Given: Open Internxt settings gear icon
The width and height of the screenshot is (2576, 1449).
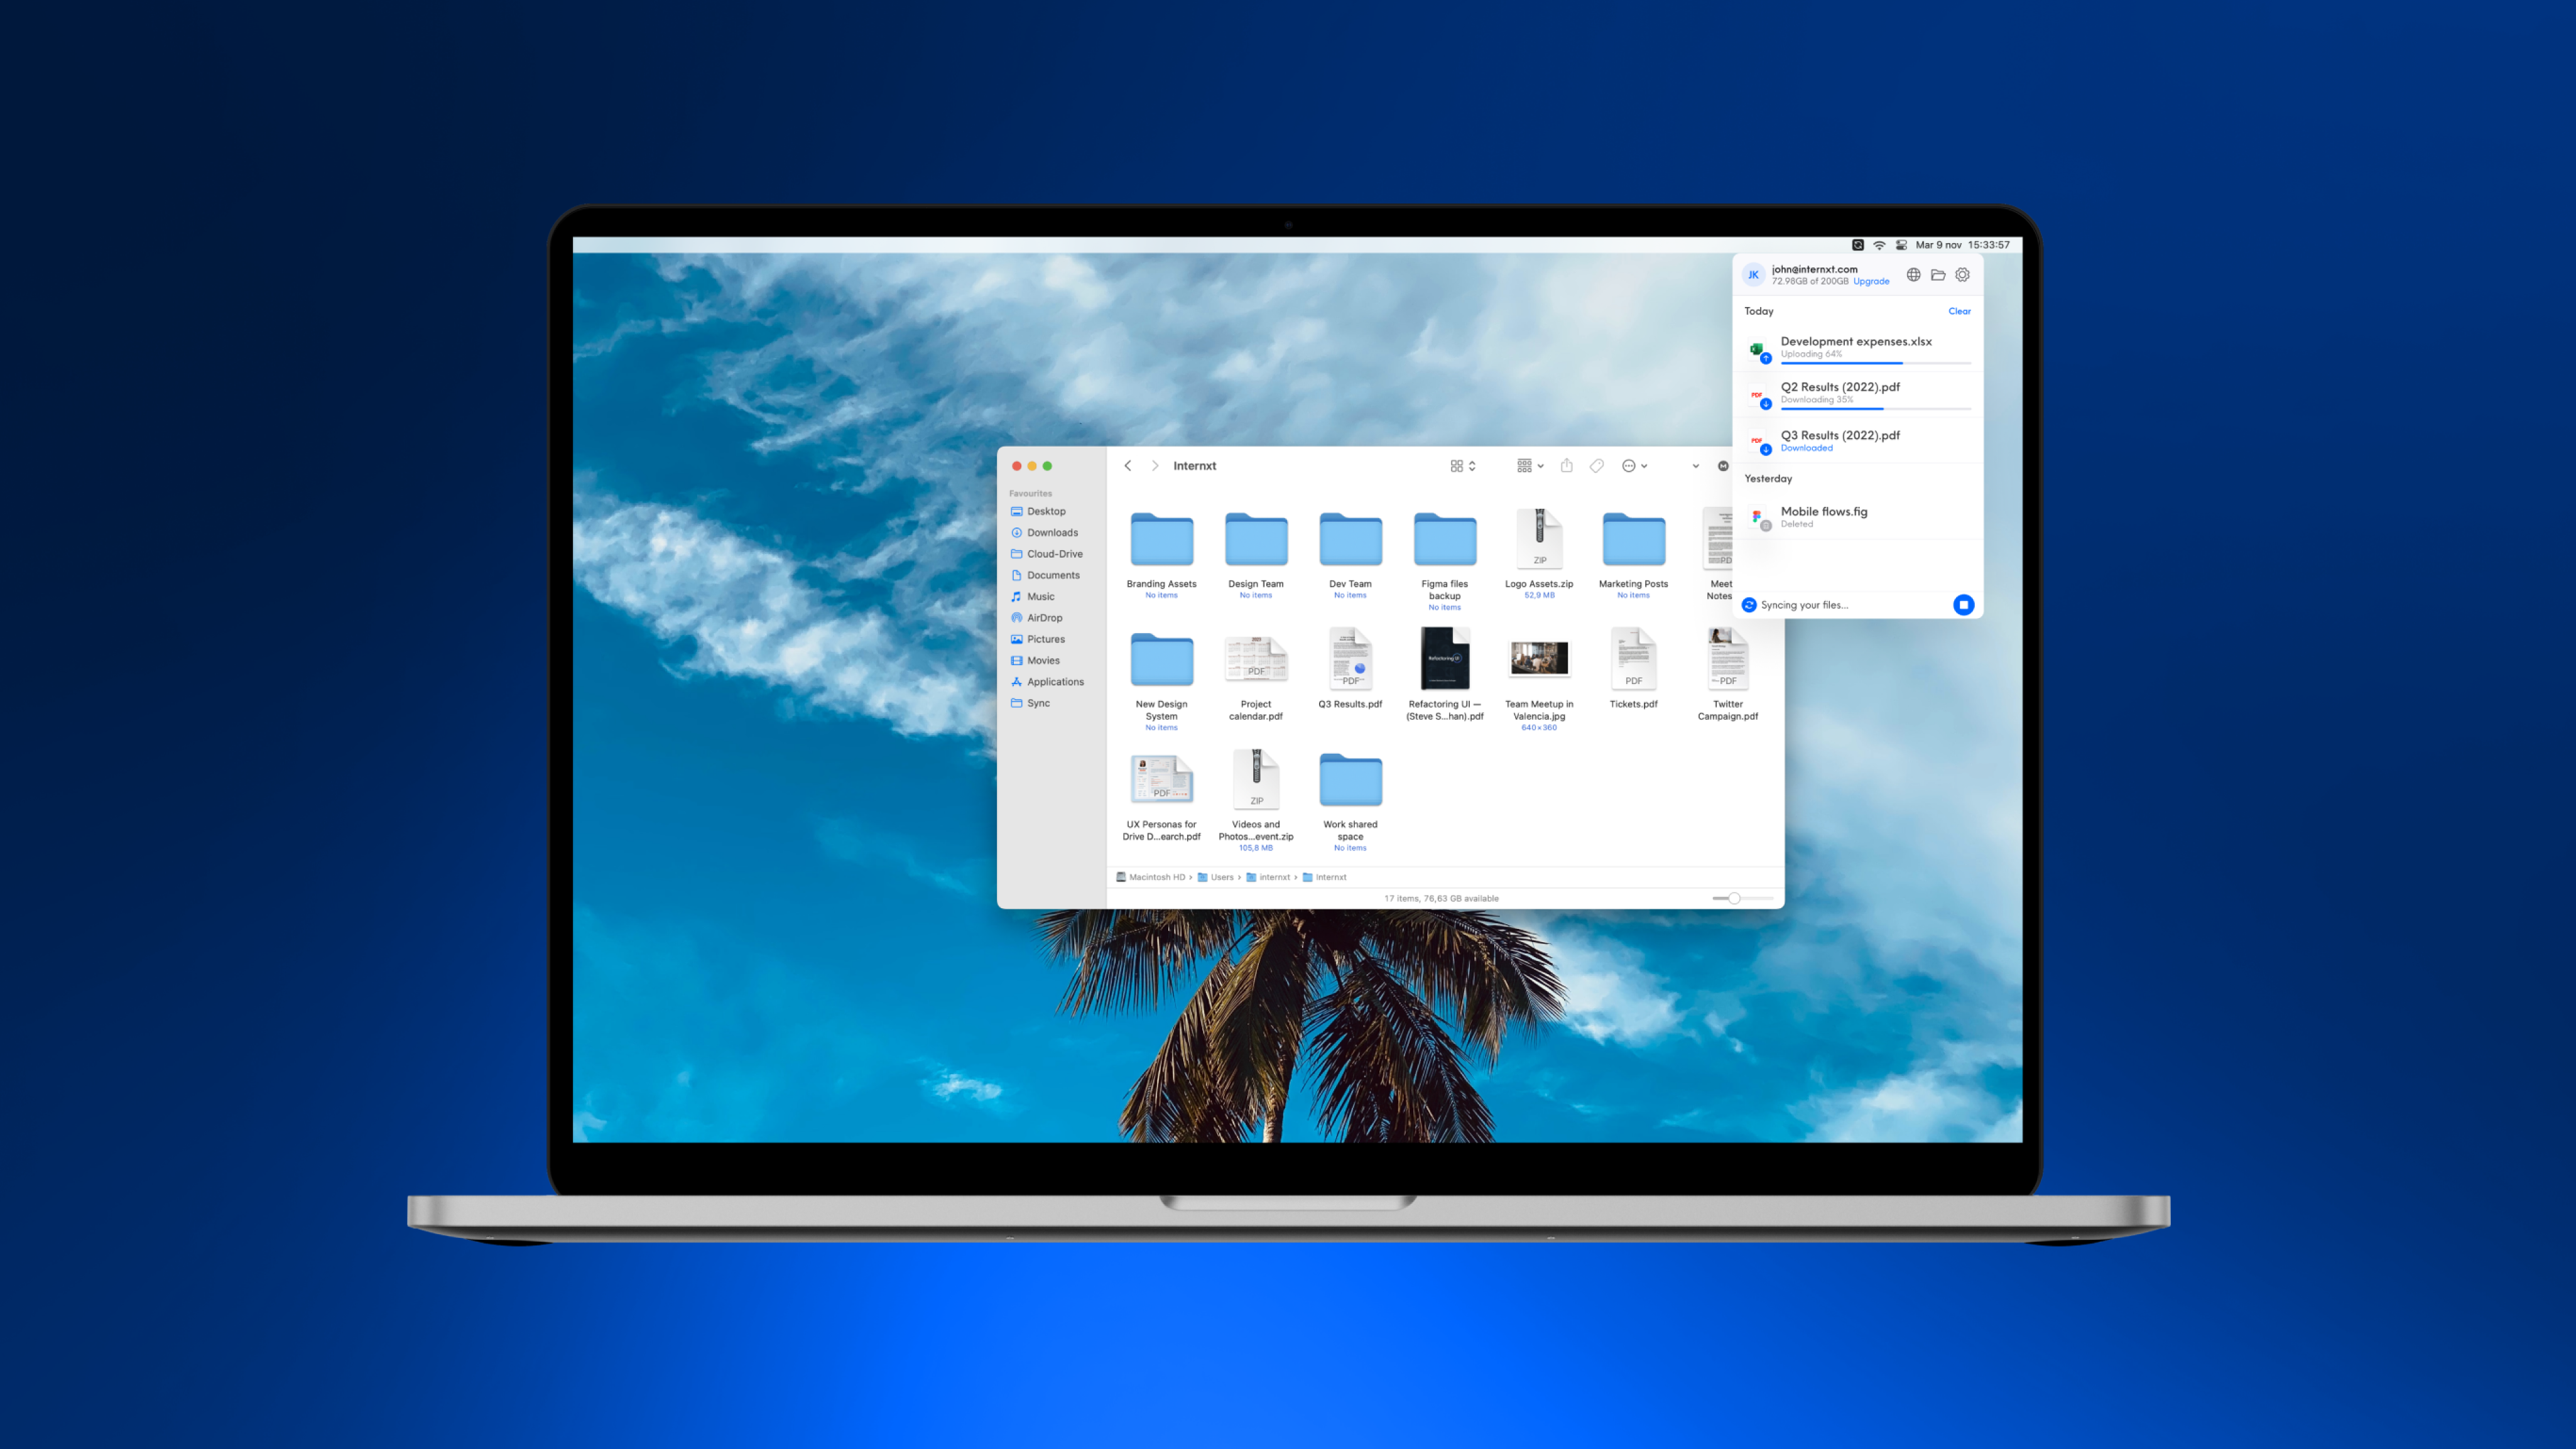Looking at the screenshot, I should pos(1962,275).
